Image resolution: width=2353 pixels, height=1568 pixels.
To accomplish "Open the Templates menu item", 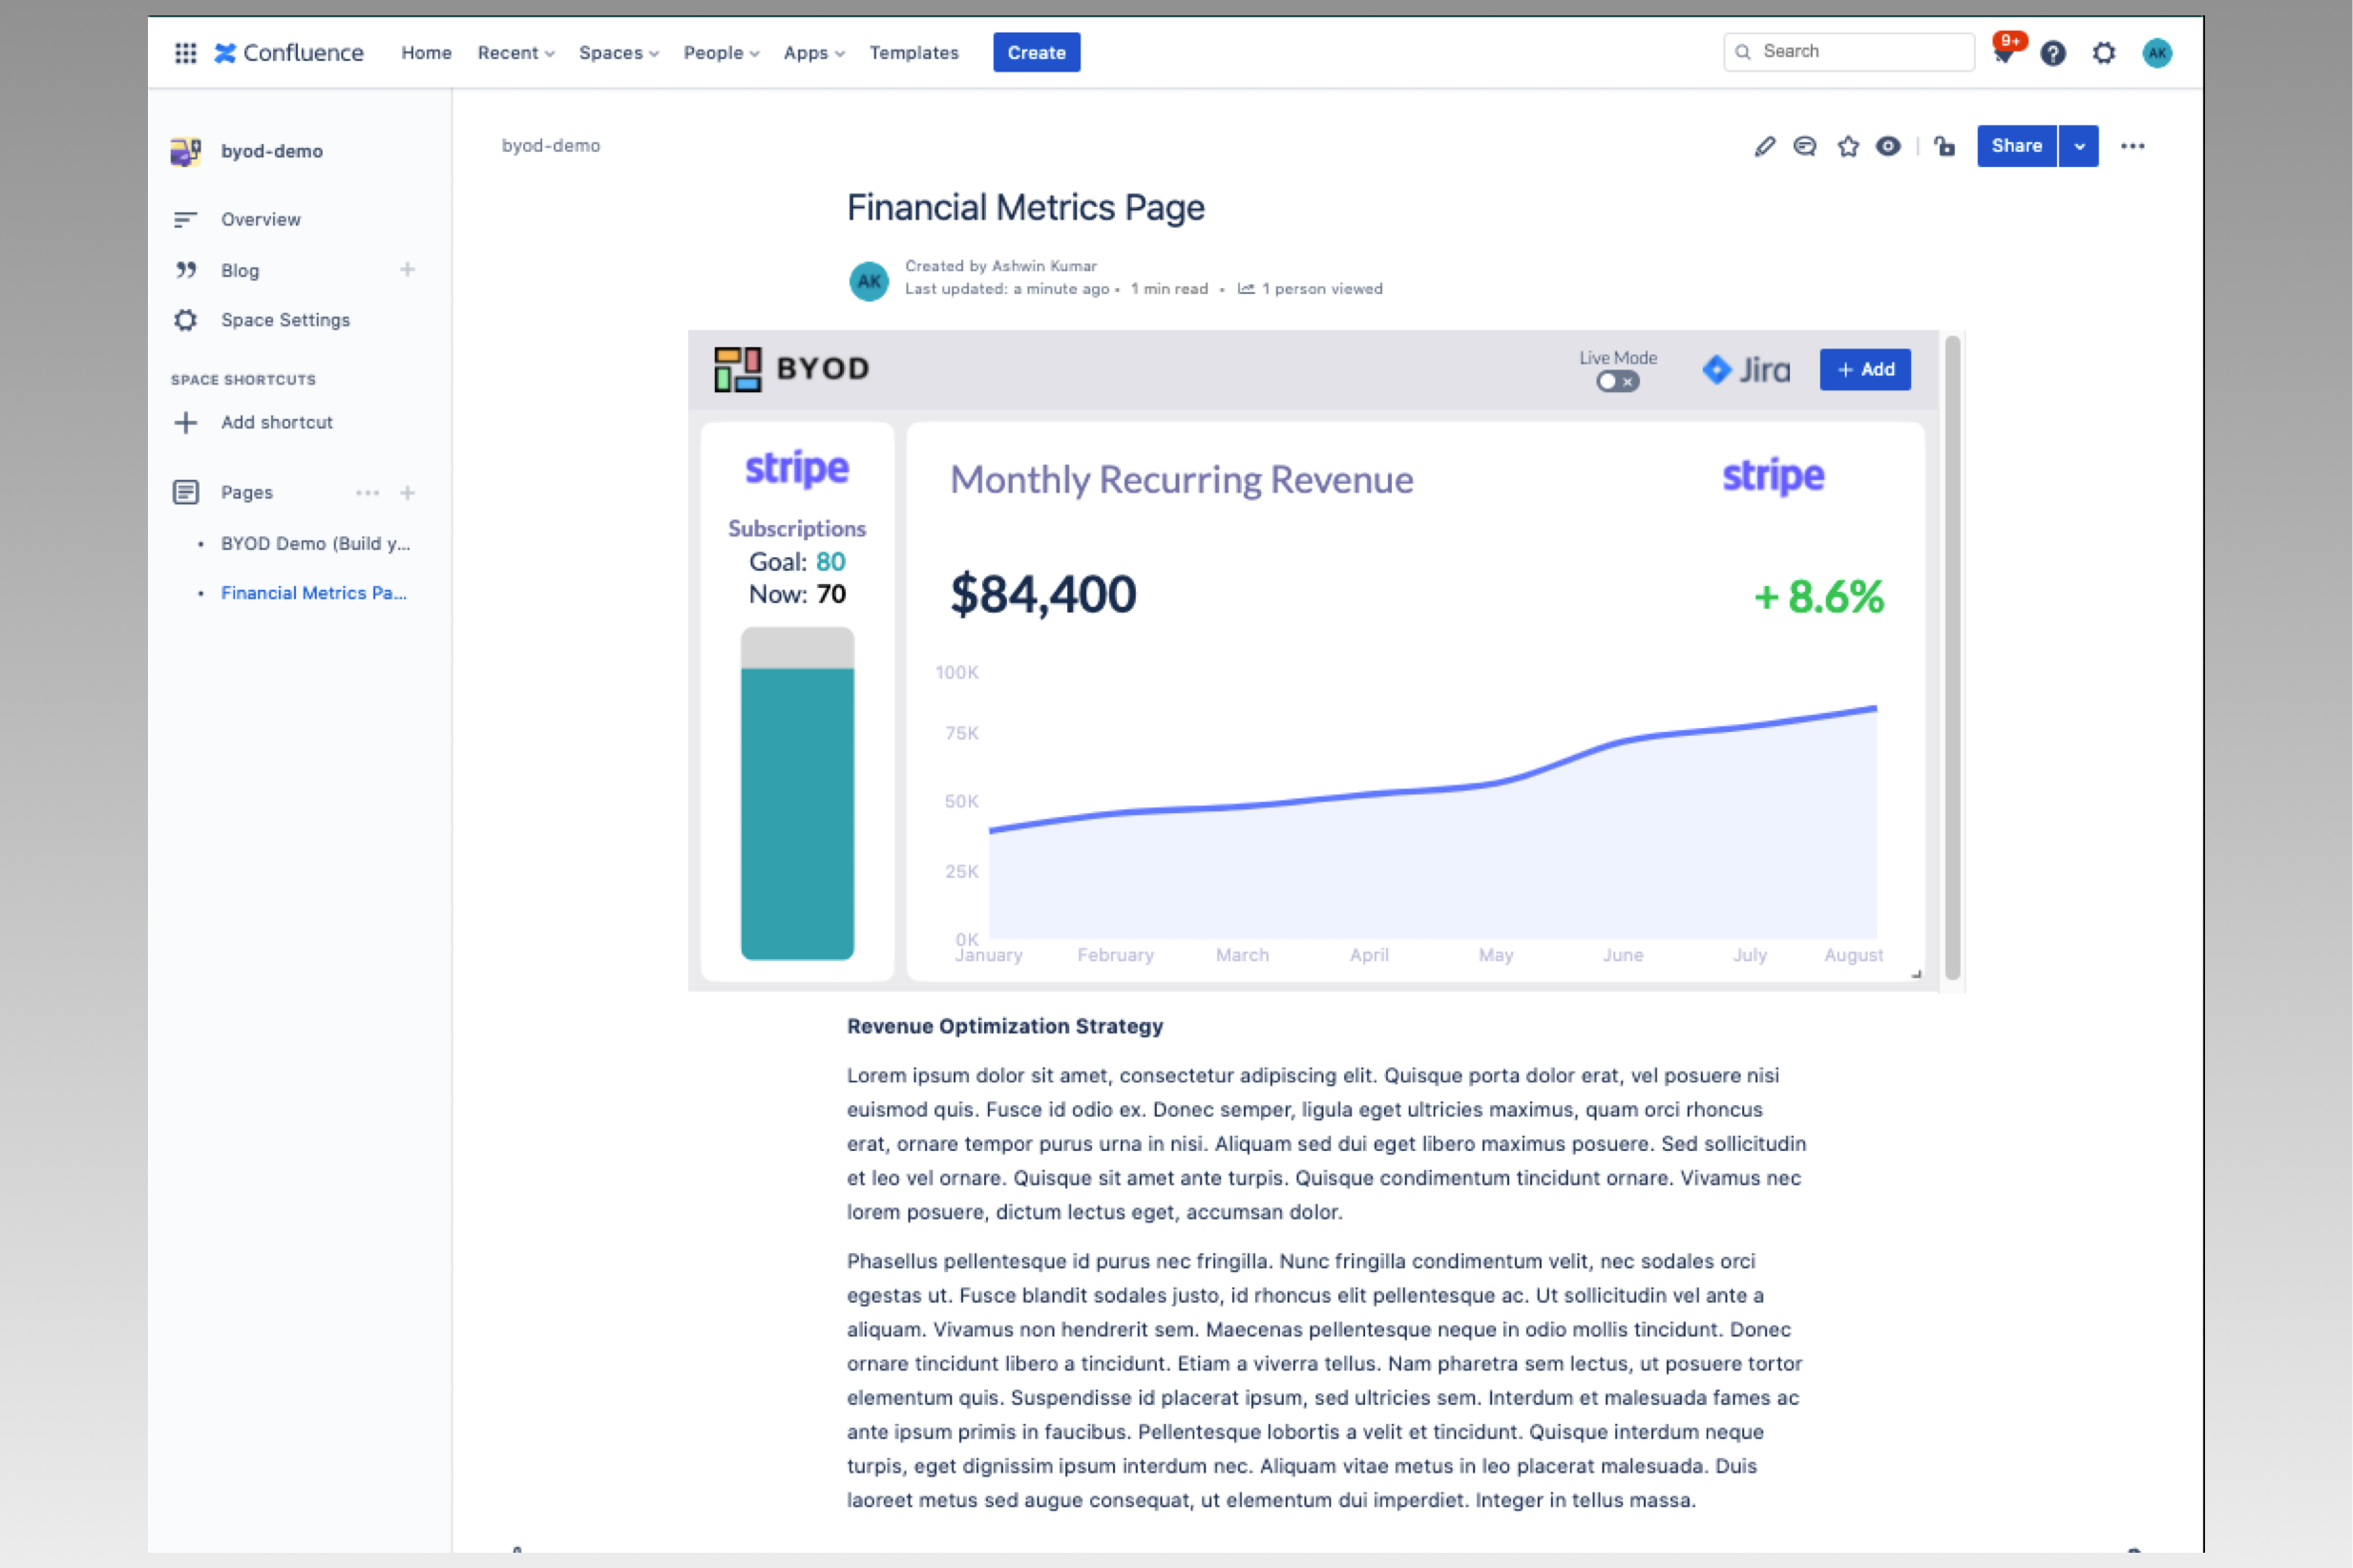I will pos(913,53).
